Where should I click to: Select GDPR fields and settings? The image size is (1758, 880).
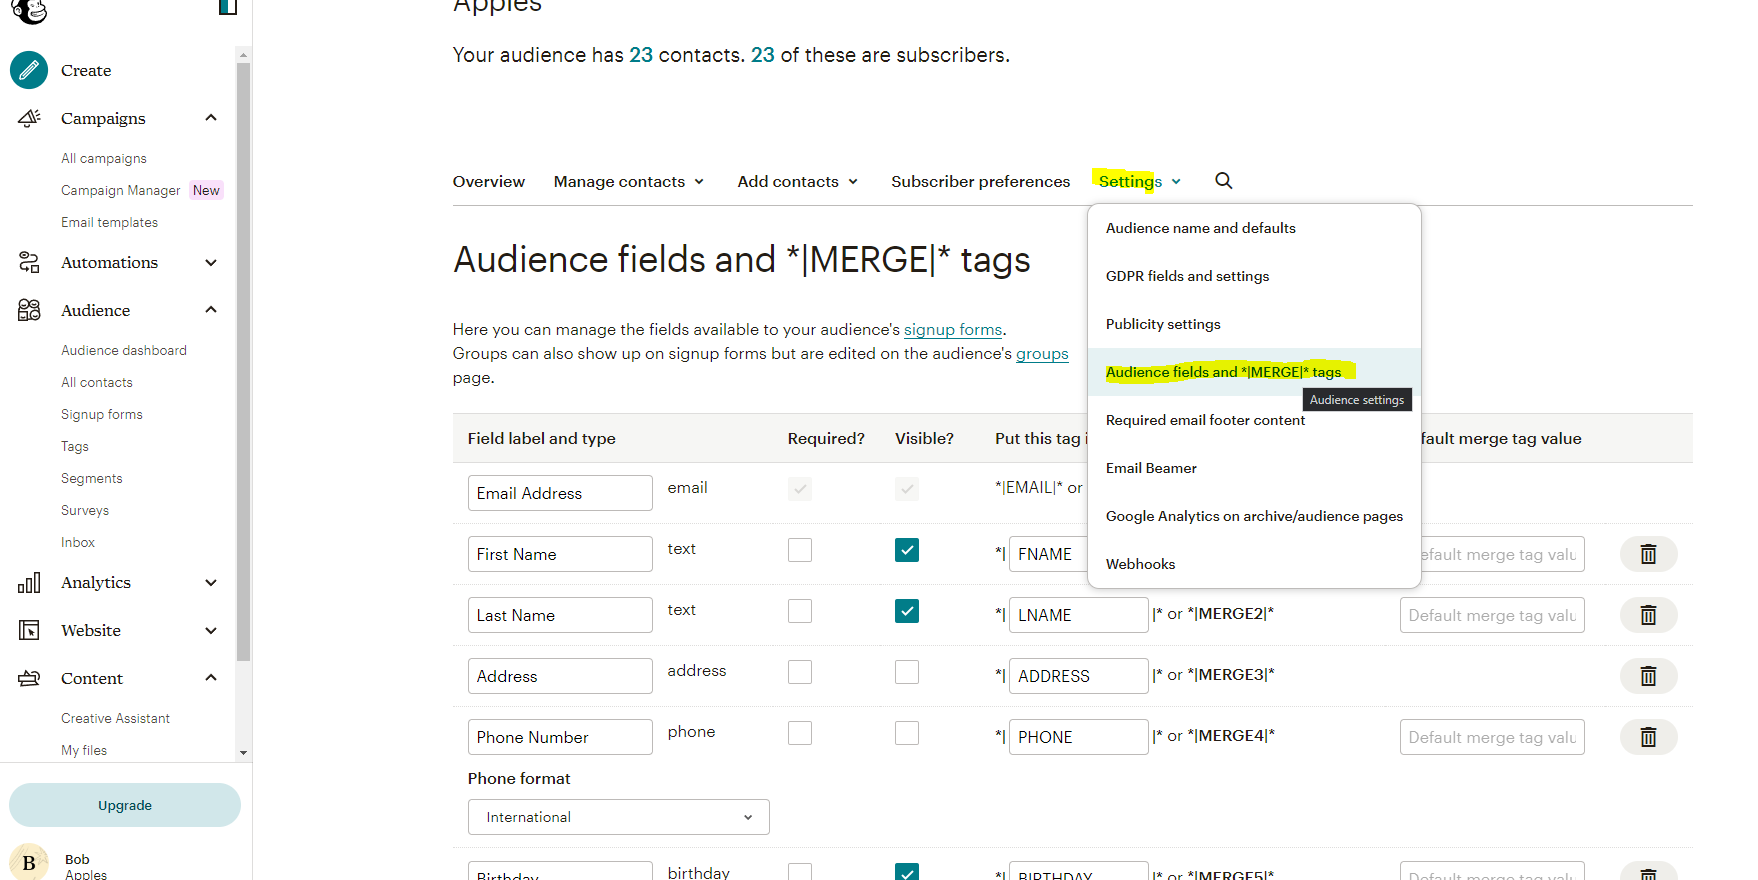click(1254, 276)
